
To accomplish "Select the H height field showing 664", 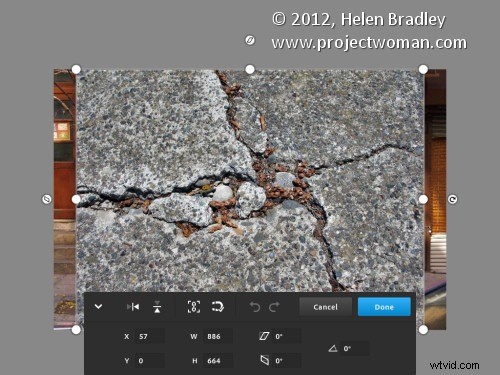I will [x=218, y=361].
